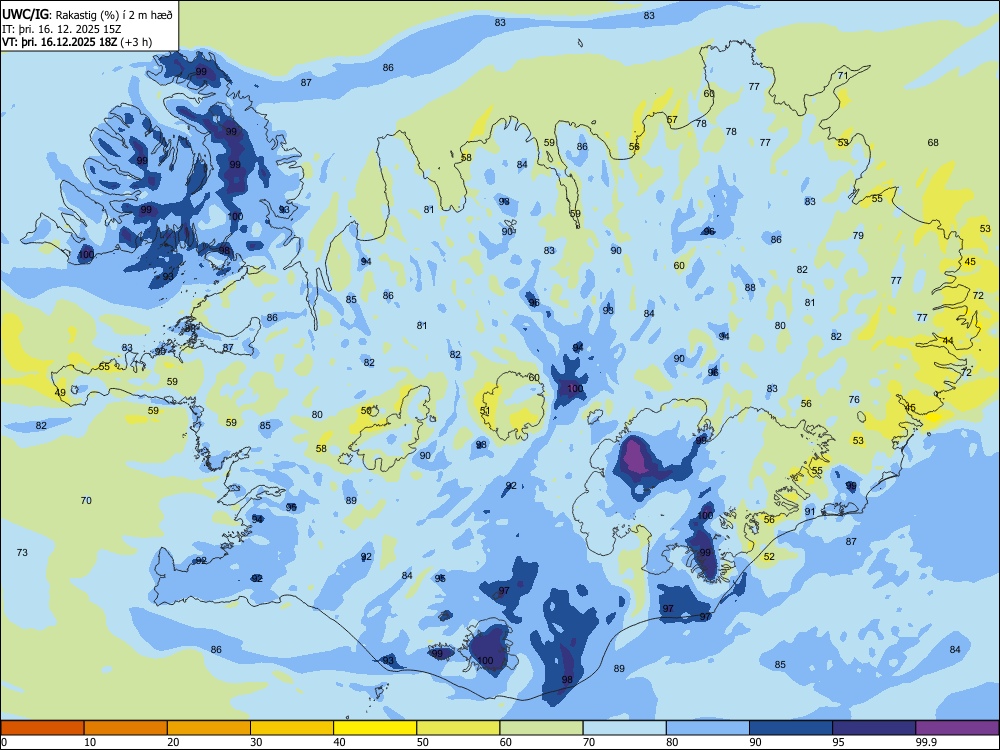Click the map value '52' on the southeast coast
Image resolution: width=1000 pixels, height=750 pixels.
[769, 557]
